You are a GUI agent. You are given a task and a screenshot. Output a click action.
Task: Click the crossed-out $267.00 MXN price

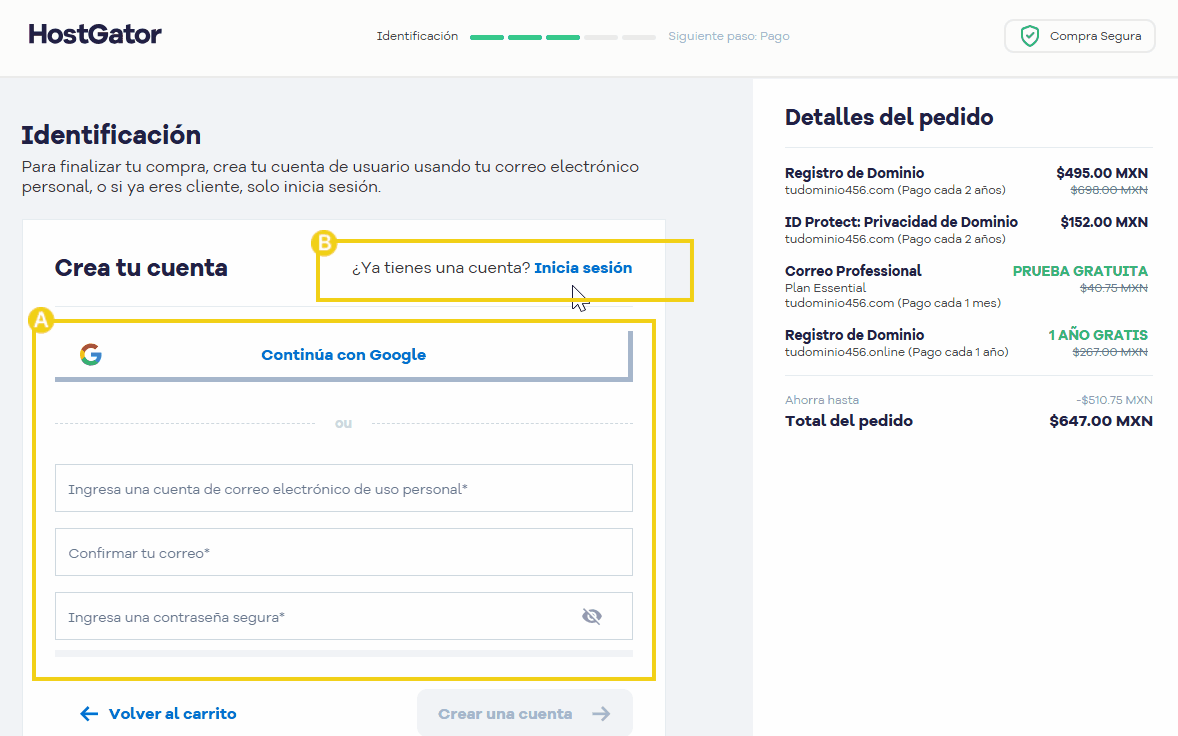tap(1110, 352)
